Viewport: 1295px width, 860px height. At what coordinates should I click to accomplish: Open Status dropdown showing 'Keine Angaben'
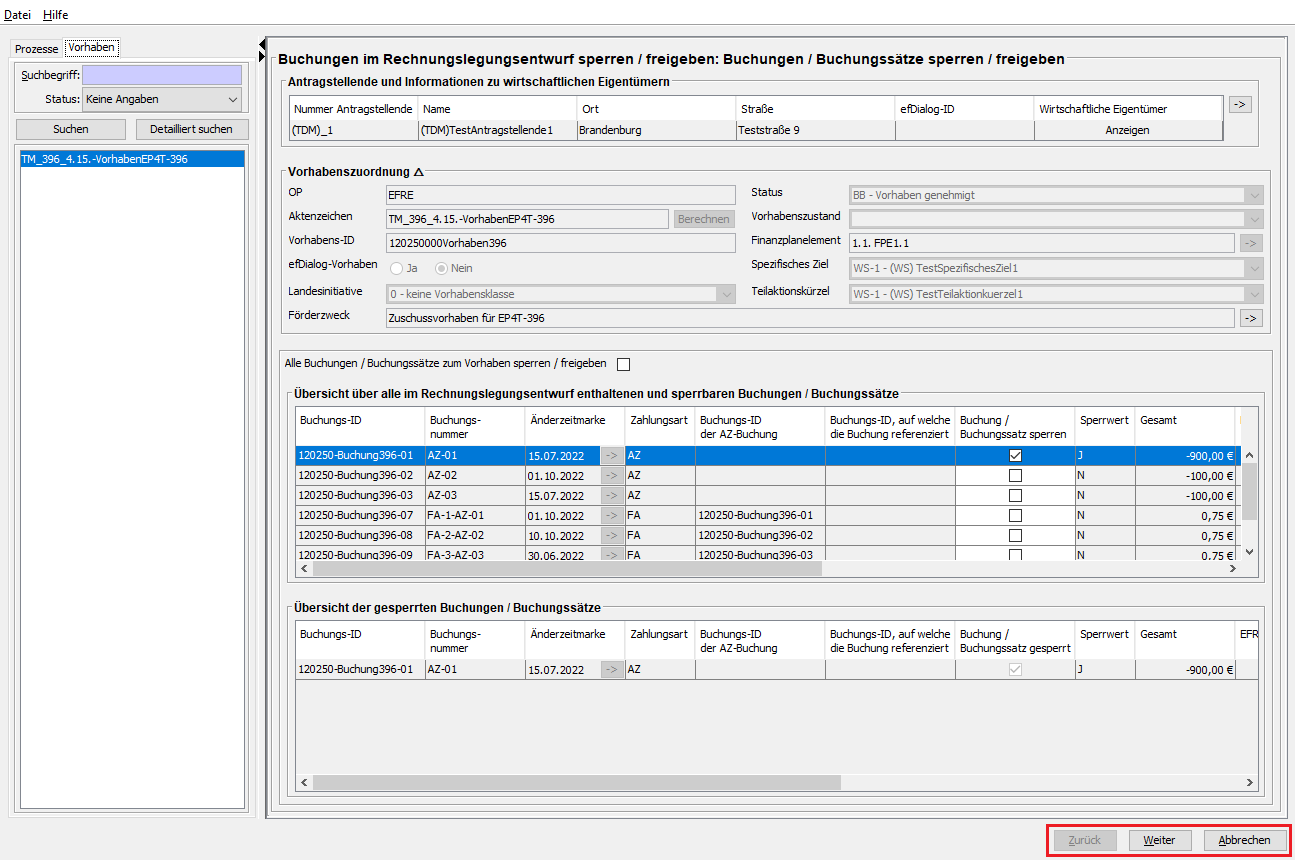point(161,99)
